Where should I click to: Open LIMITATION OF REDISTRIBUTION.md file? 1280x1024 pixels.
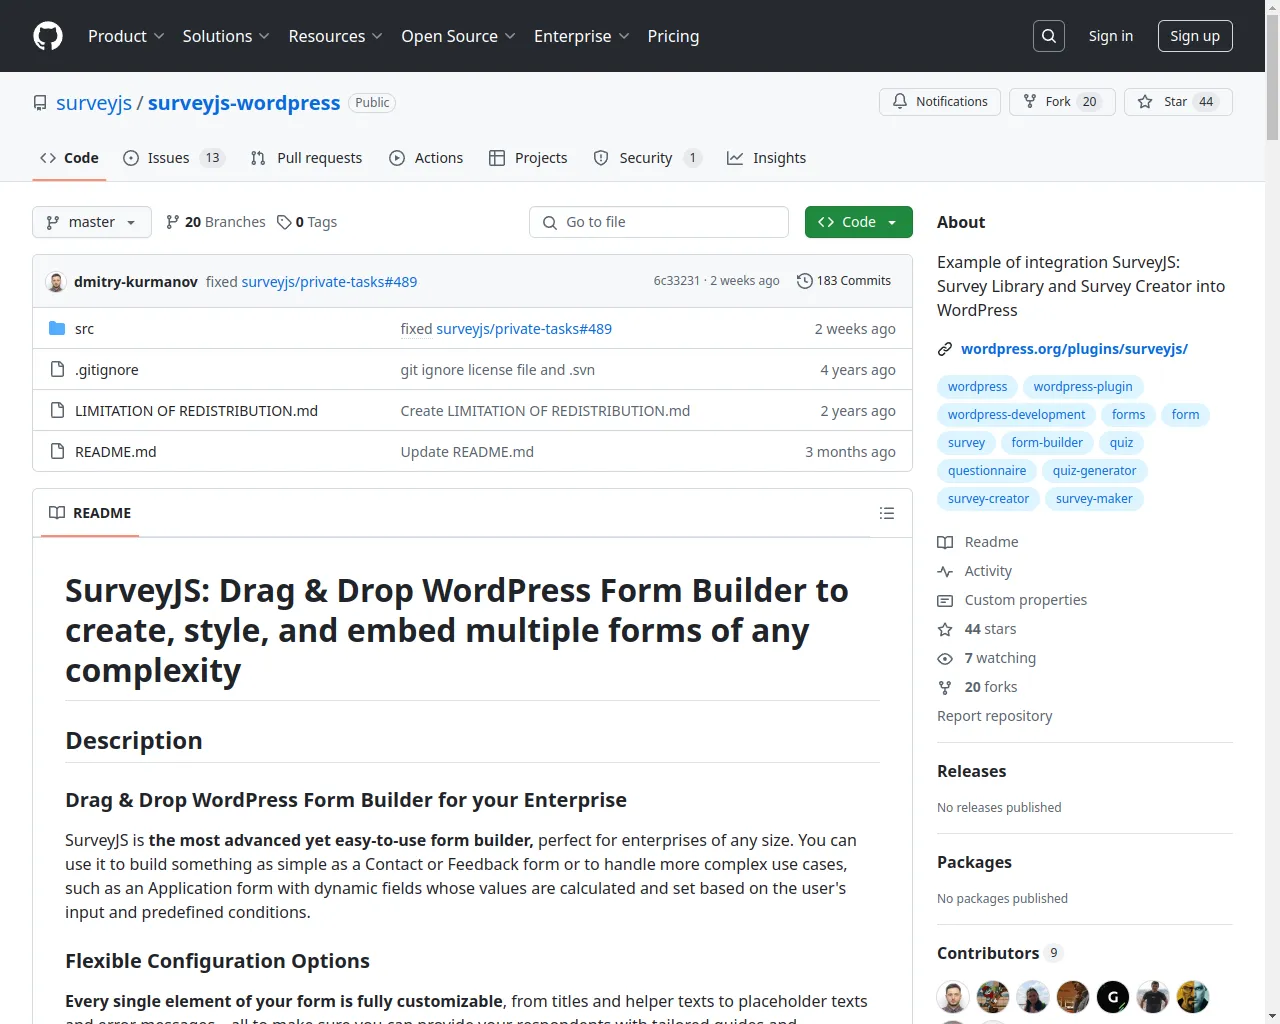[x=196, y=411]
